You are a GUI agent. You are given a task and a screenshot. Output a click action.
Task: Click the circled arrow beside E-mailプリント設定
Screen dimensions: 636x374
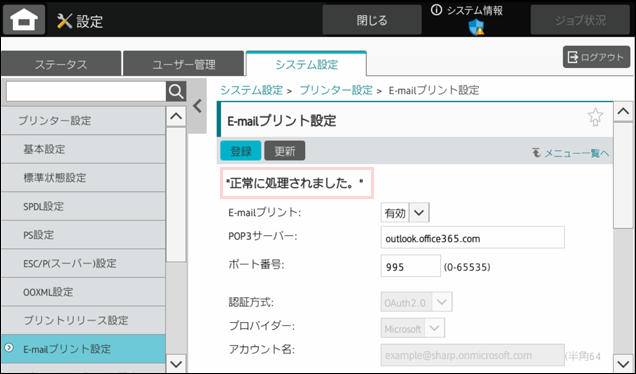pos(9,348)
